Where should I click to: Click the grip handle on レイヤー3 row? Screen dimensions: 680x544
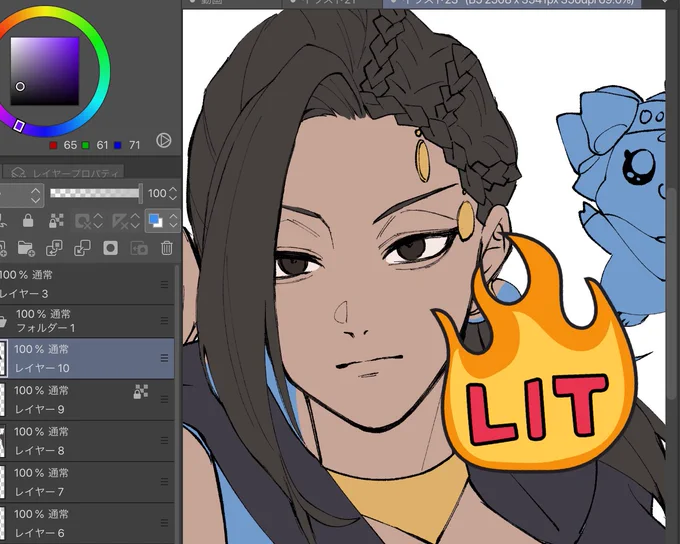click(x=164, y=285)
